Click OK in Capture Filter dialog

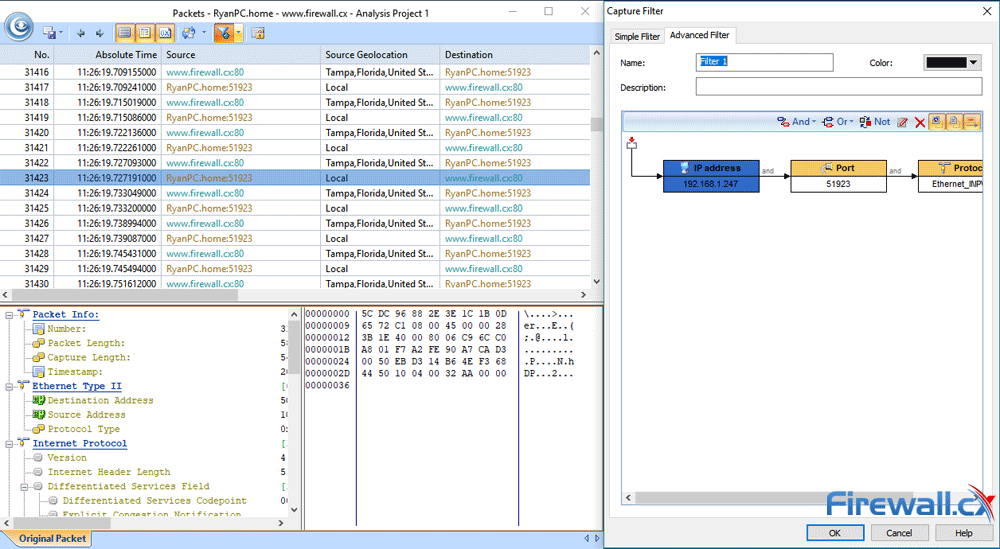pos(835,532)
